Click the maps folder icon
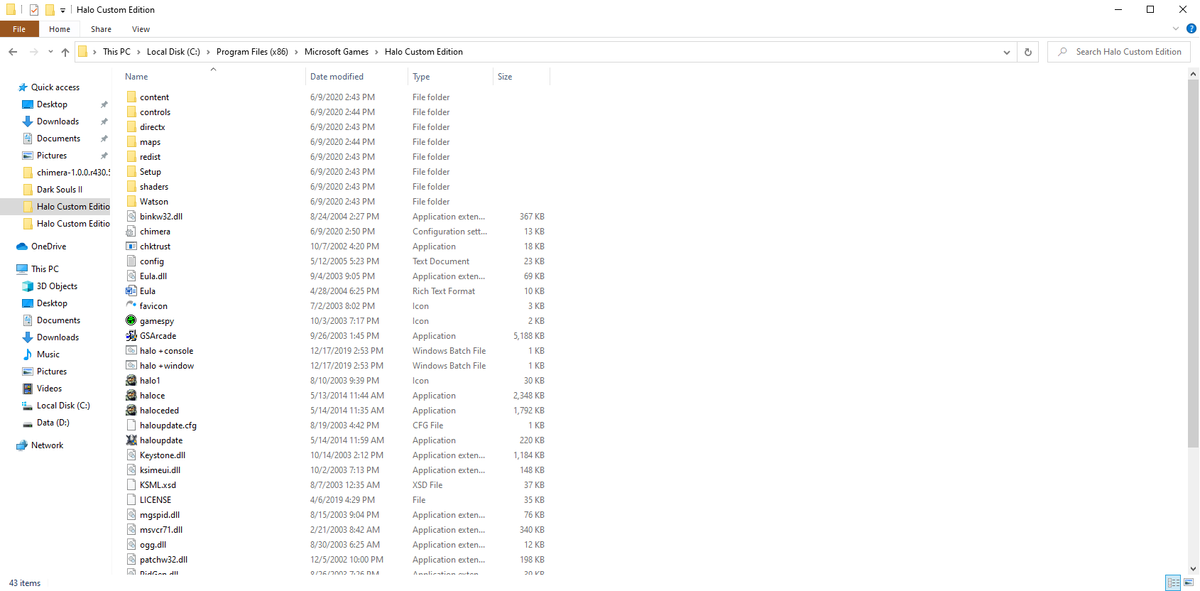 (131, 142)
